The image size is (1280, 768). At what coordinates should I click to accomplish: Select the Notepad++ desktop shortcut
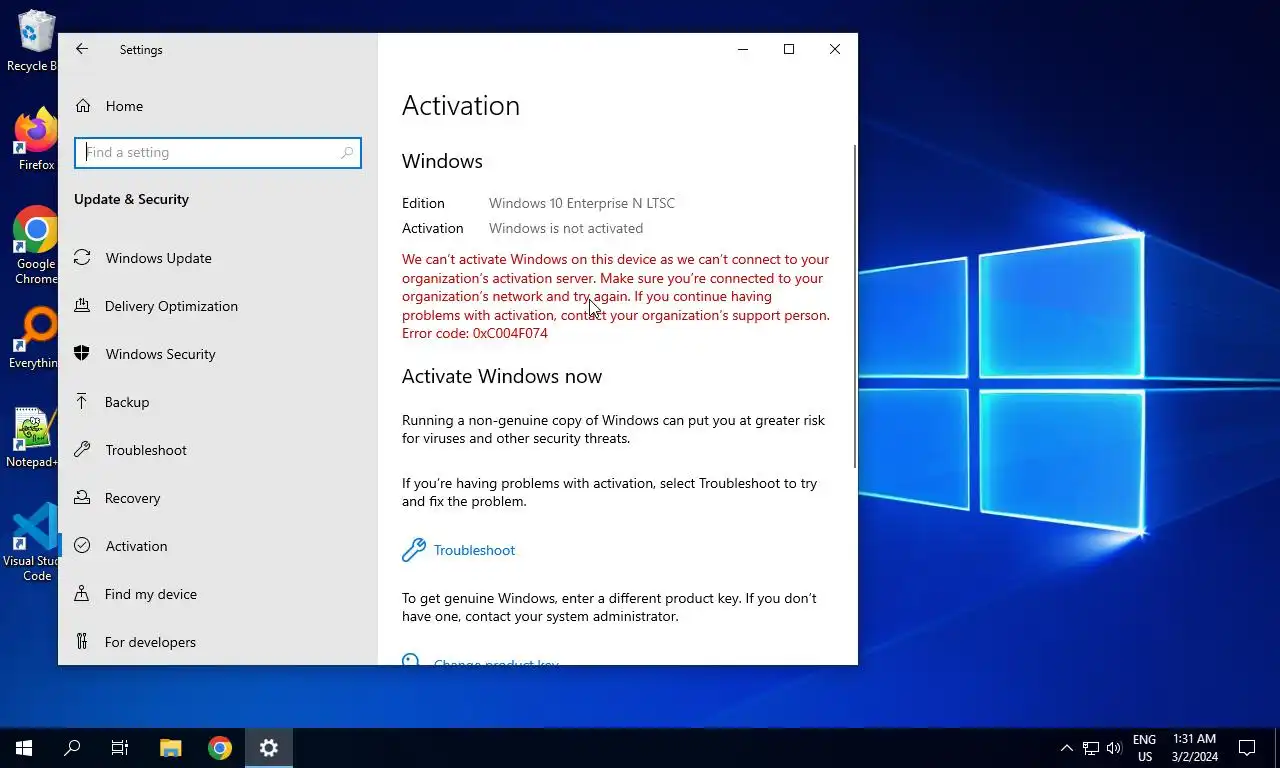click(32, 438)
